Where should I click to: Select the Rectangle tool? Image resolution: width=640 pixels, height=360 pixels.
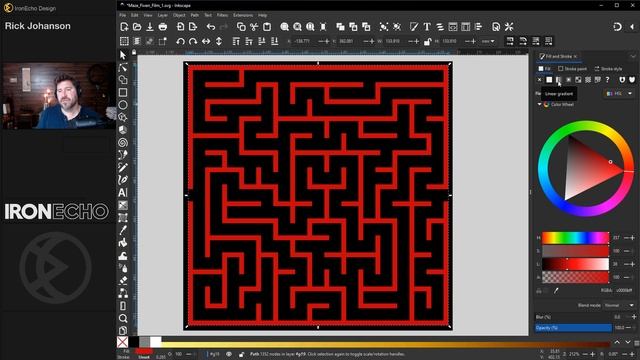[x=123, y=93]
